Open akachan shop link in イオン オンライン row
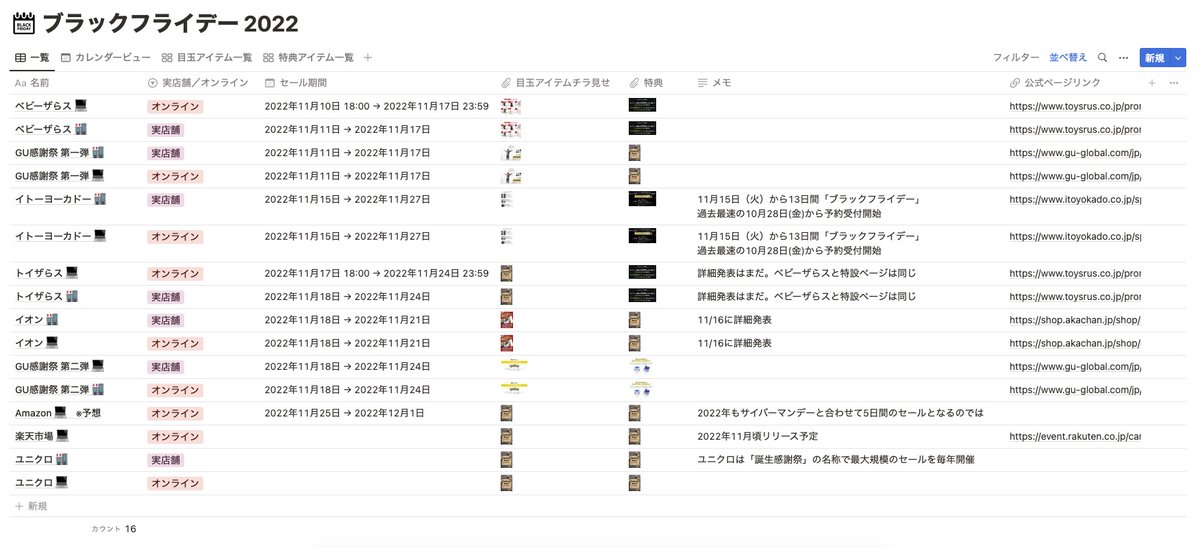Screen dimensions: 1200x548 click(x=1075, y=343)
